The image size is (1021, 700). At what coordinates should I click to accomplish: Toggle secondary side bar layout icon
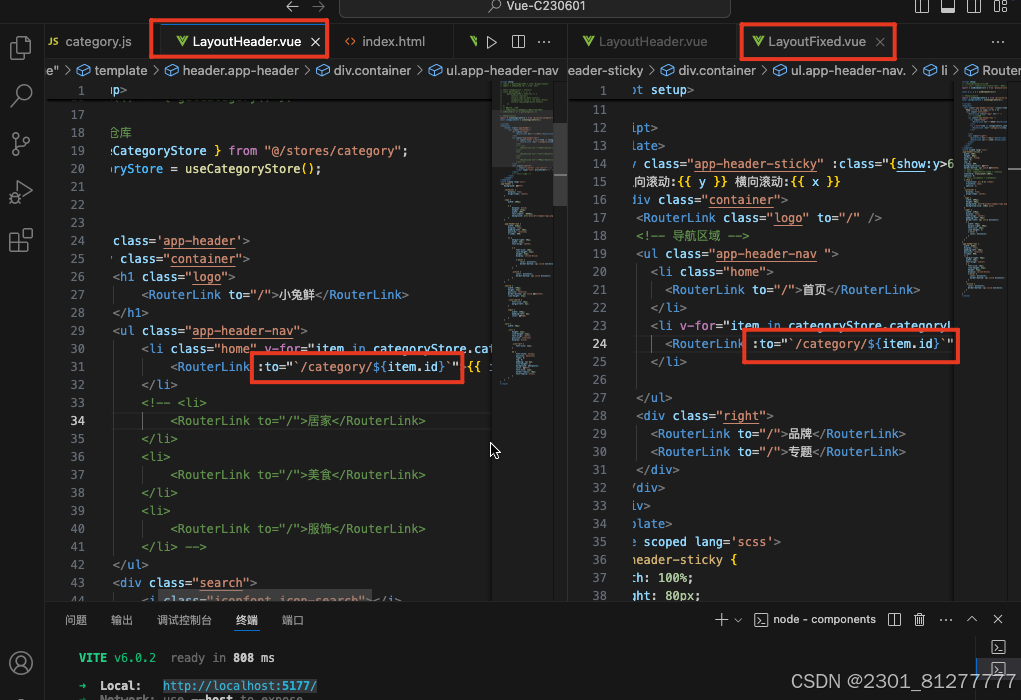tap(974, 7)
